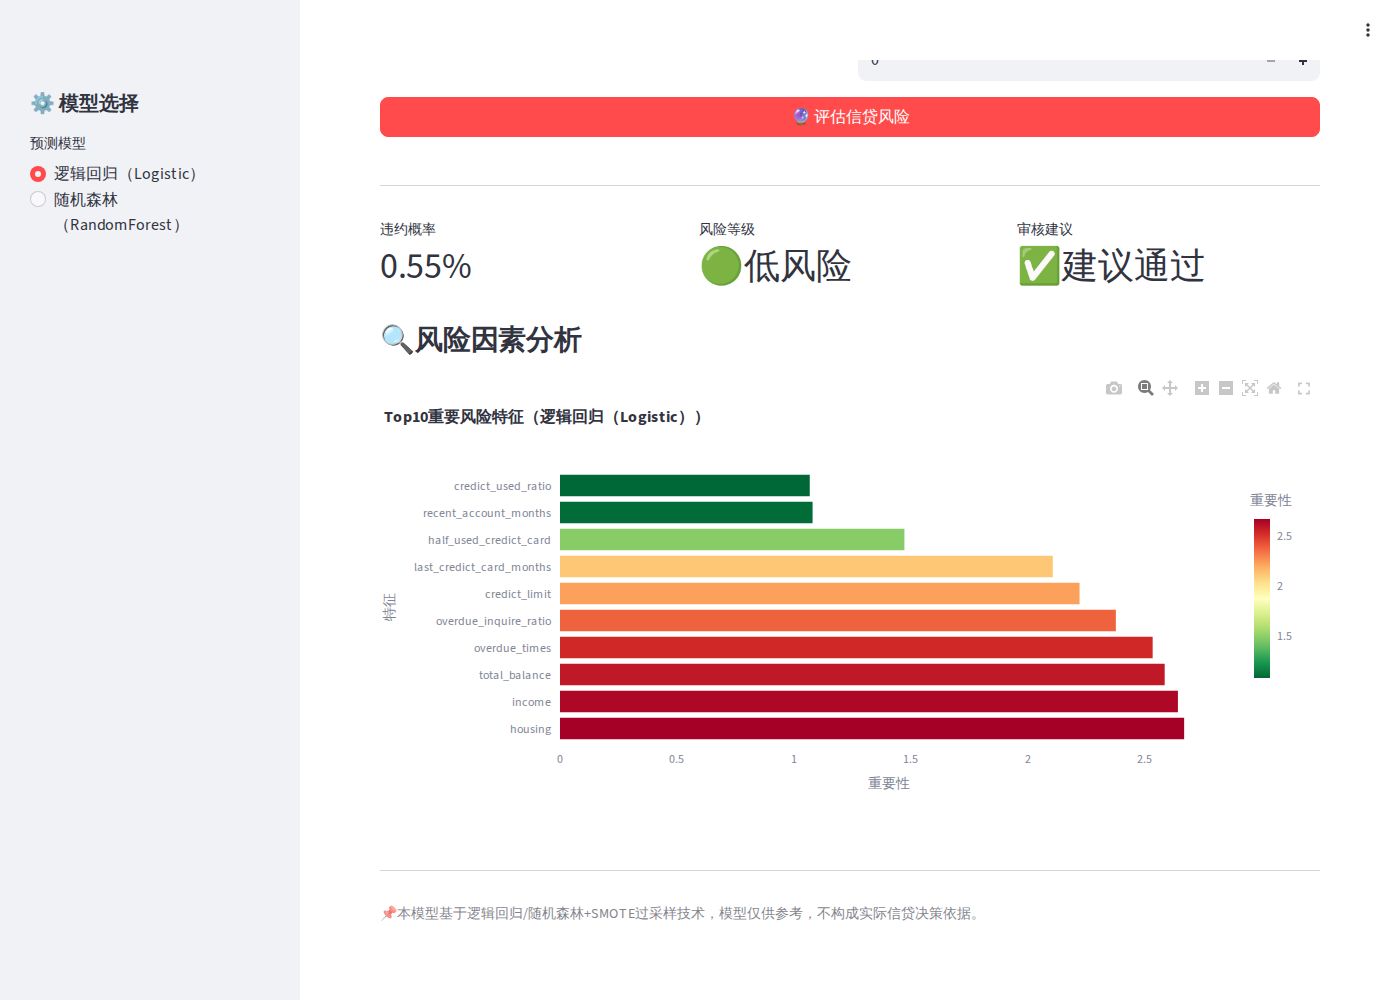The width and height of the screenshot is (1400, 1000).
Task: Click the 建议通过 review suggestion value
Action: coord(1111,266)
